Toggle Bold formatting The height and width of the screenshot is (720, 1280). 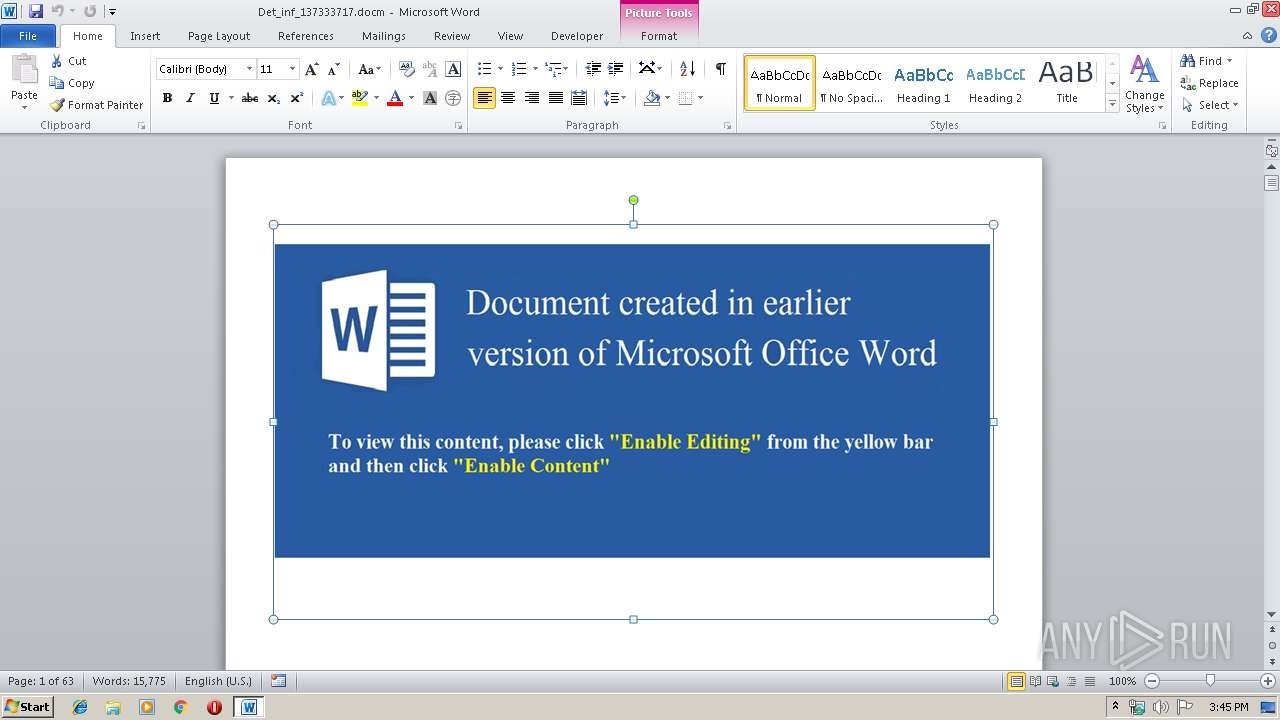tap(167, 98)
